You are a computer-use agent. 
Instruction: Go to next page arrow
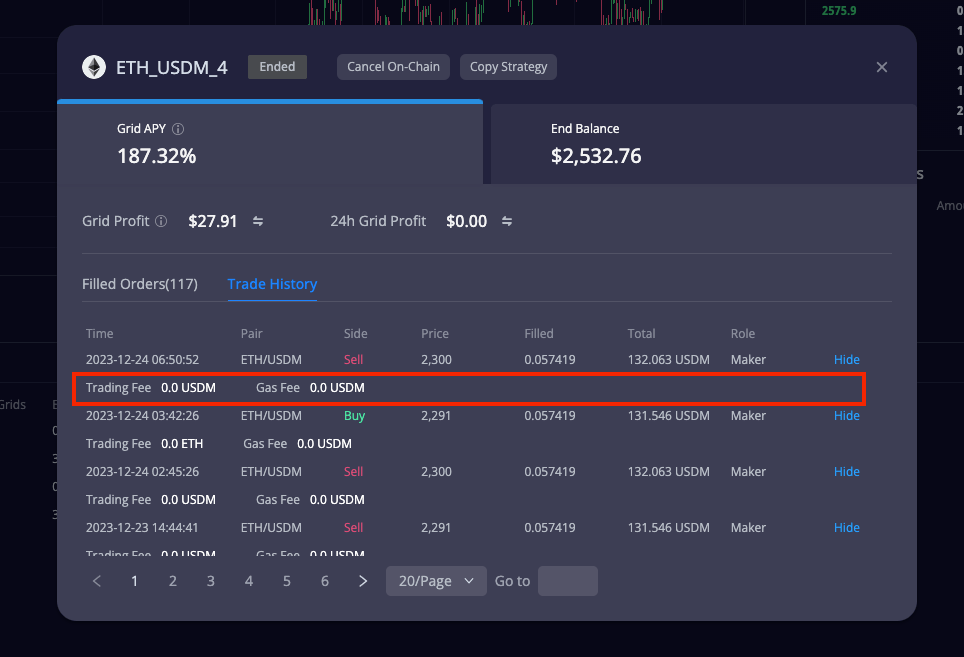[x=363, y=581]
